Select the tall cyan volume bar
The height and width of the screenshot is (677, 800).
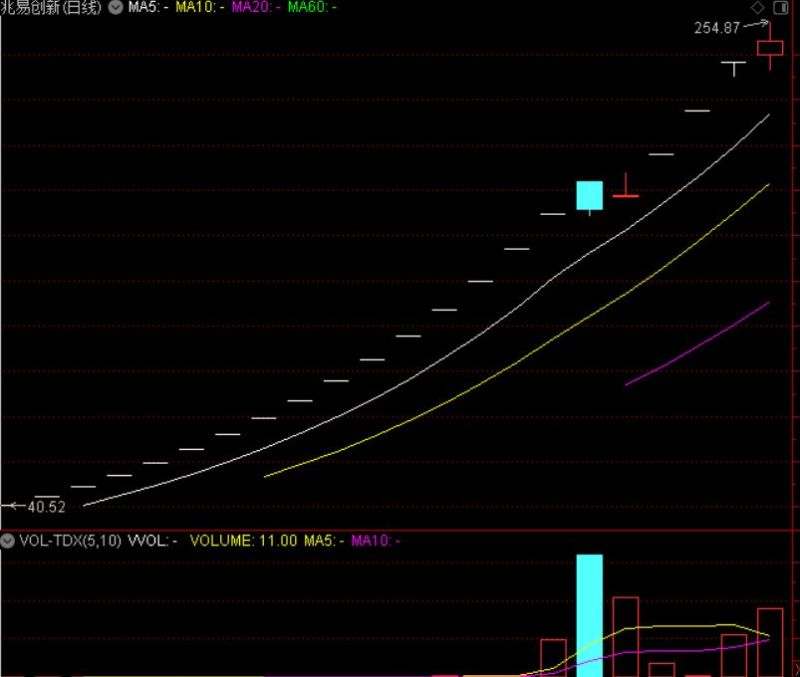pyautogui.click(x=590, y=615)
